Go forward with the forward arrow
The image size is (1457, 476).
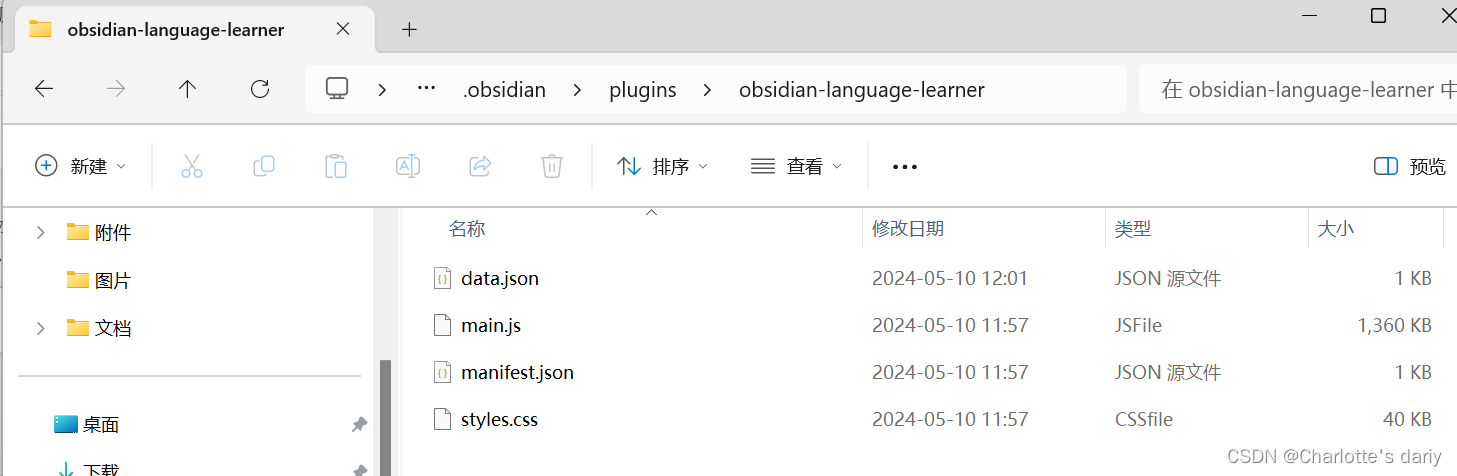[x=116, y=89]
